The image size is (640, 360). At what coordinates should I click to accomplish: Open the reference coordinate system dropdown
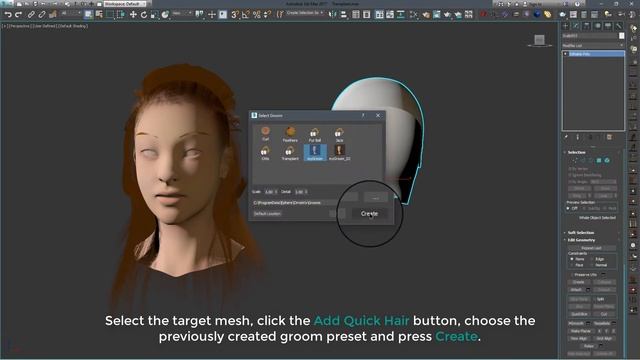click(x=182, y=13)
